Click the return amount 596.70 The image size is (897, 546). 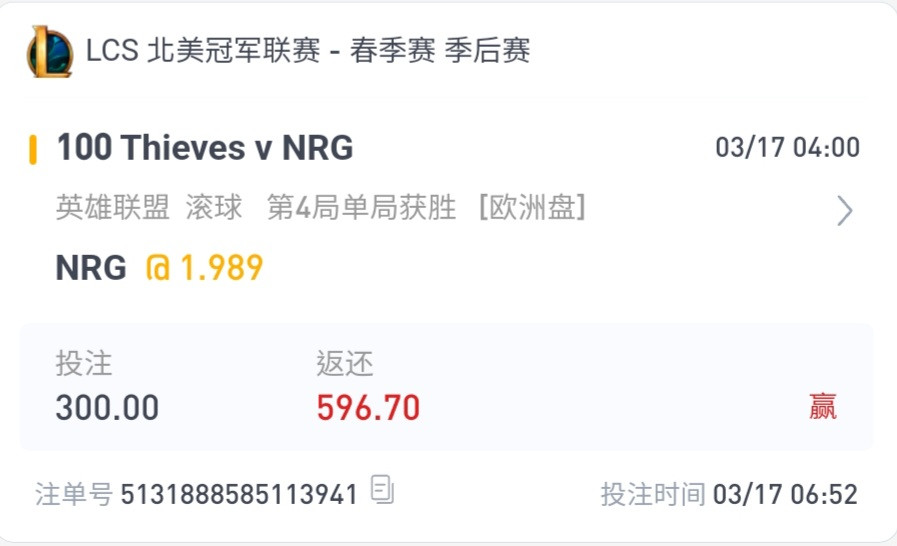[x=368, y=407]
